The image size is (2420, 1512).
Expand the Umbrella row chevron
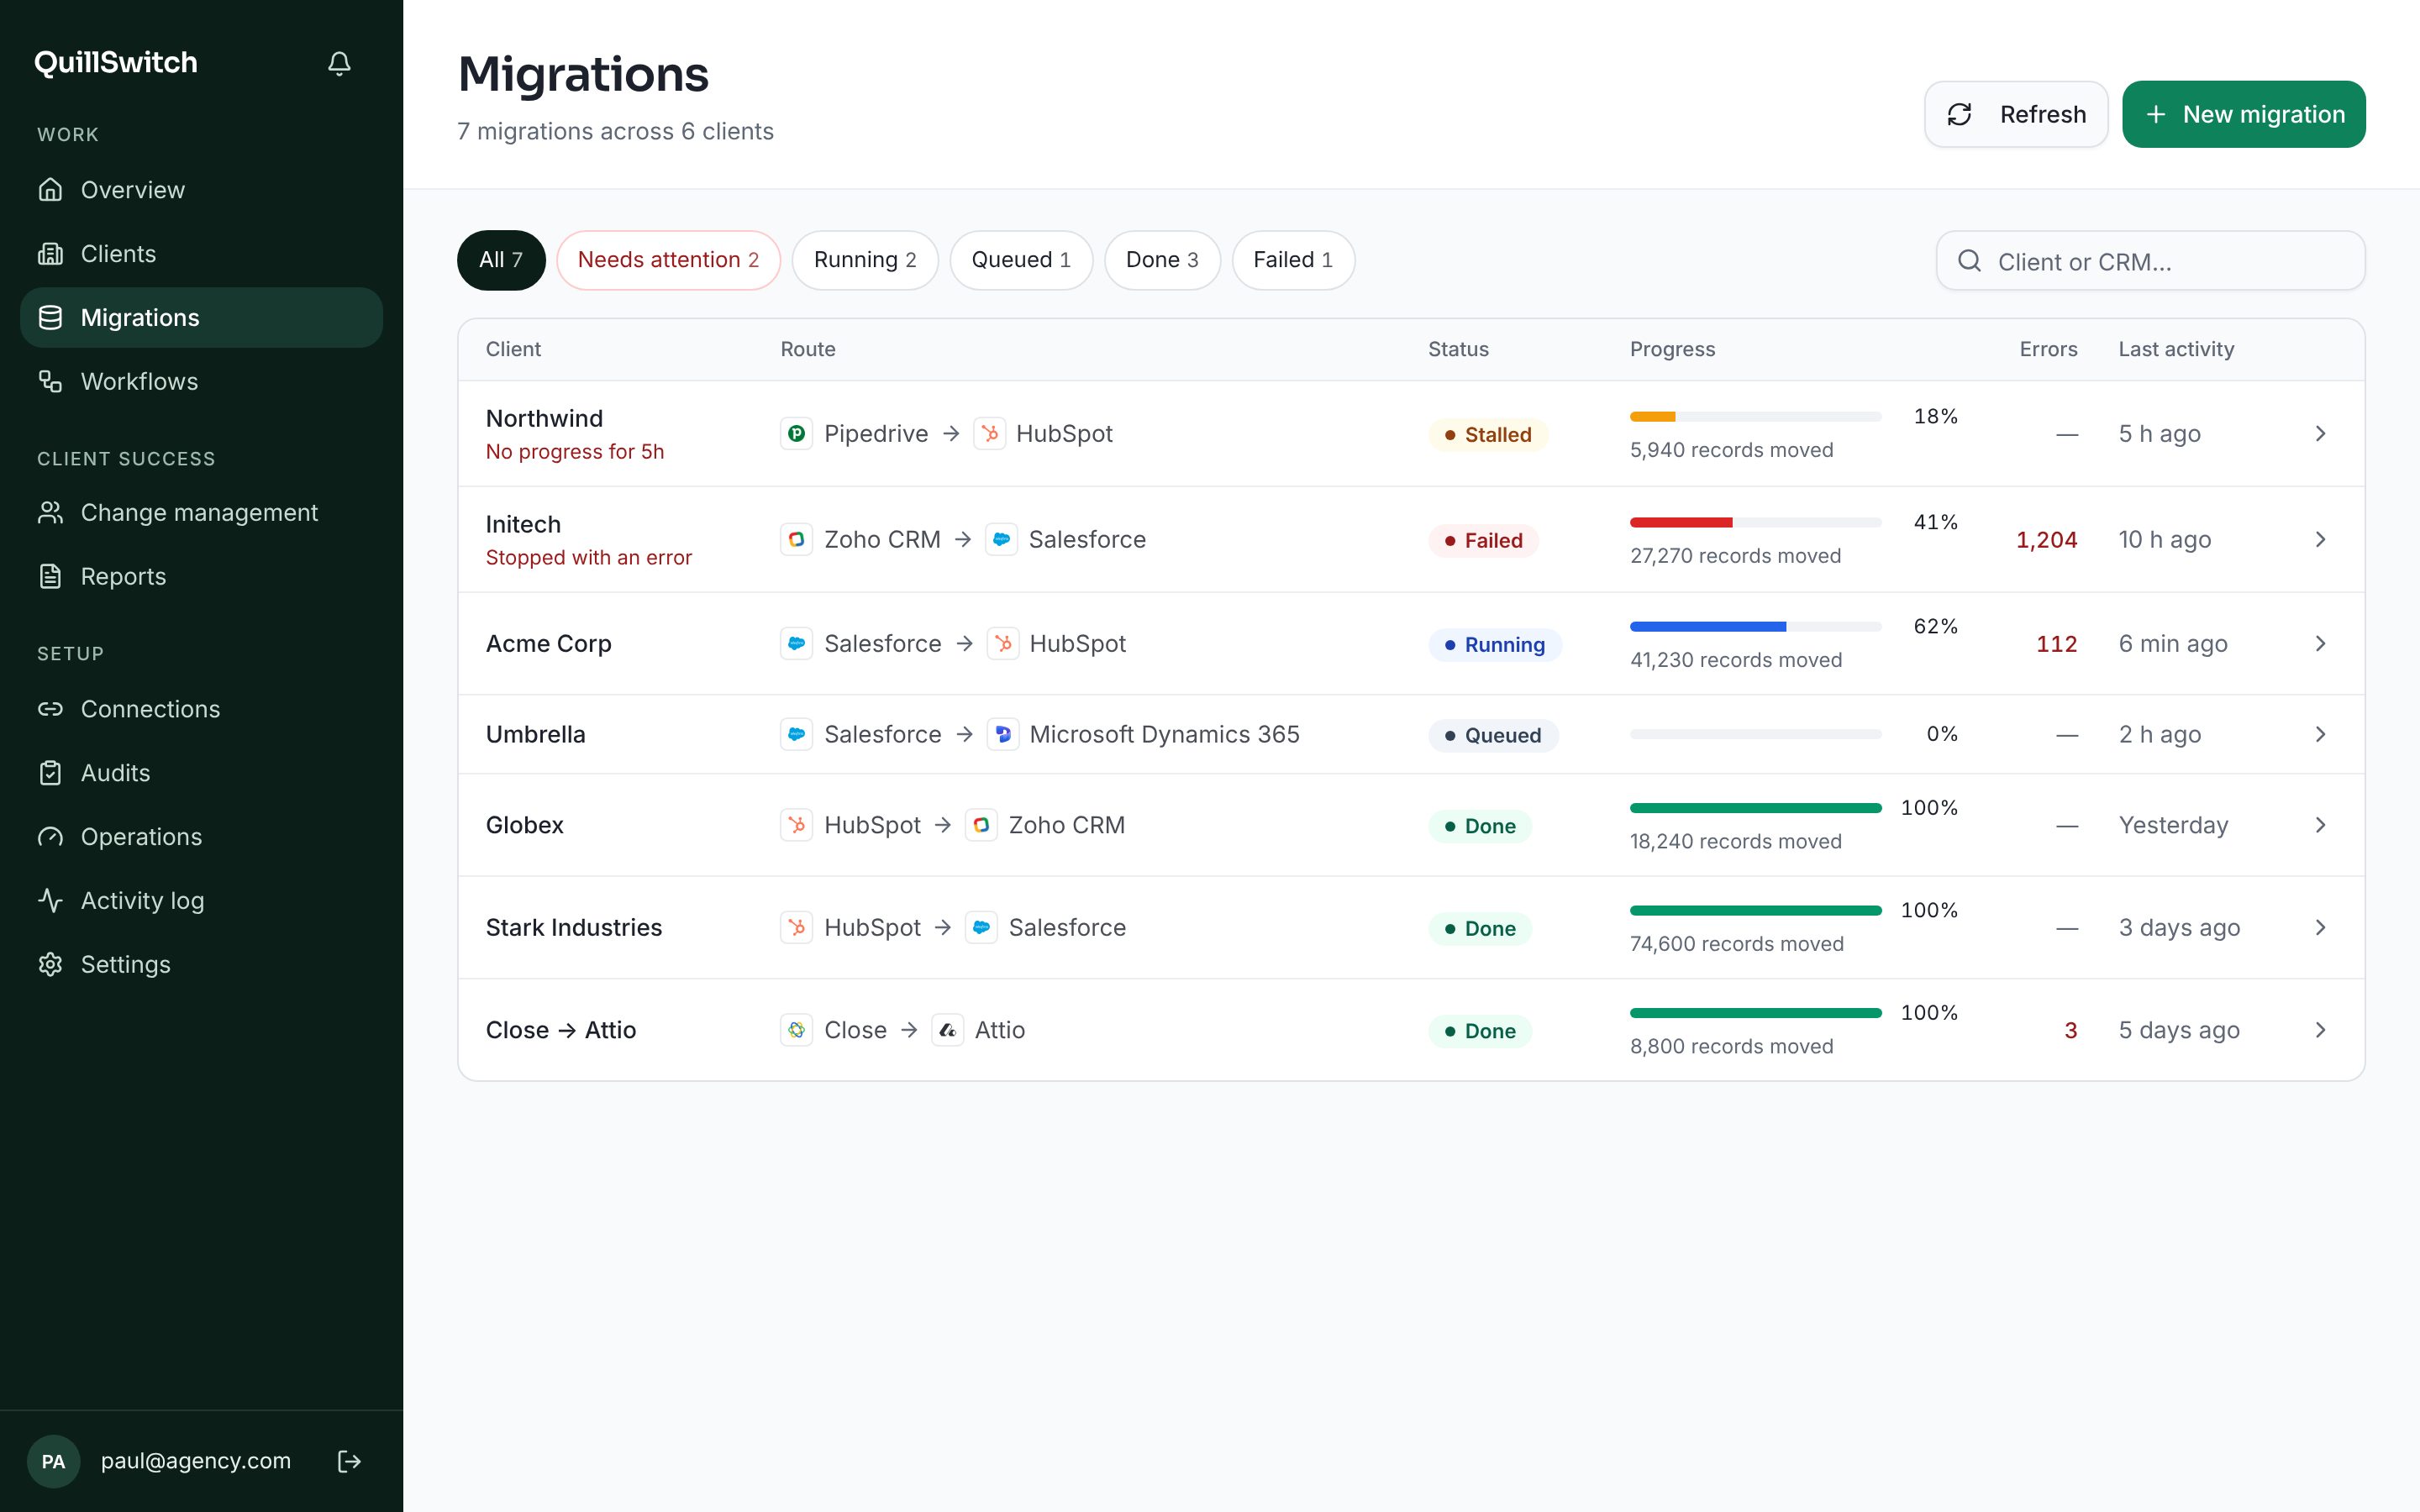[x=2320, y=735]
